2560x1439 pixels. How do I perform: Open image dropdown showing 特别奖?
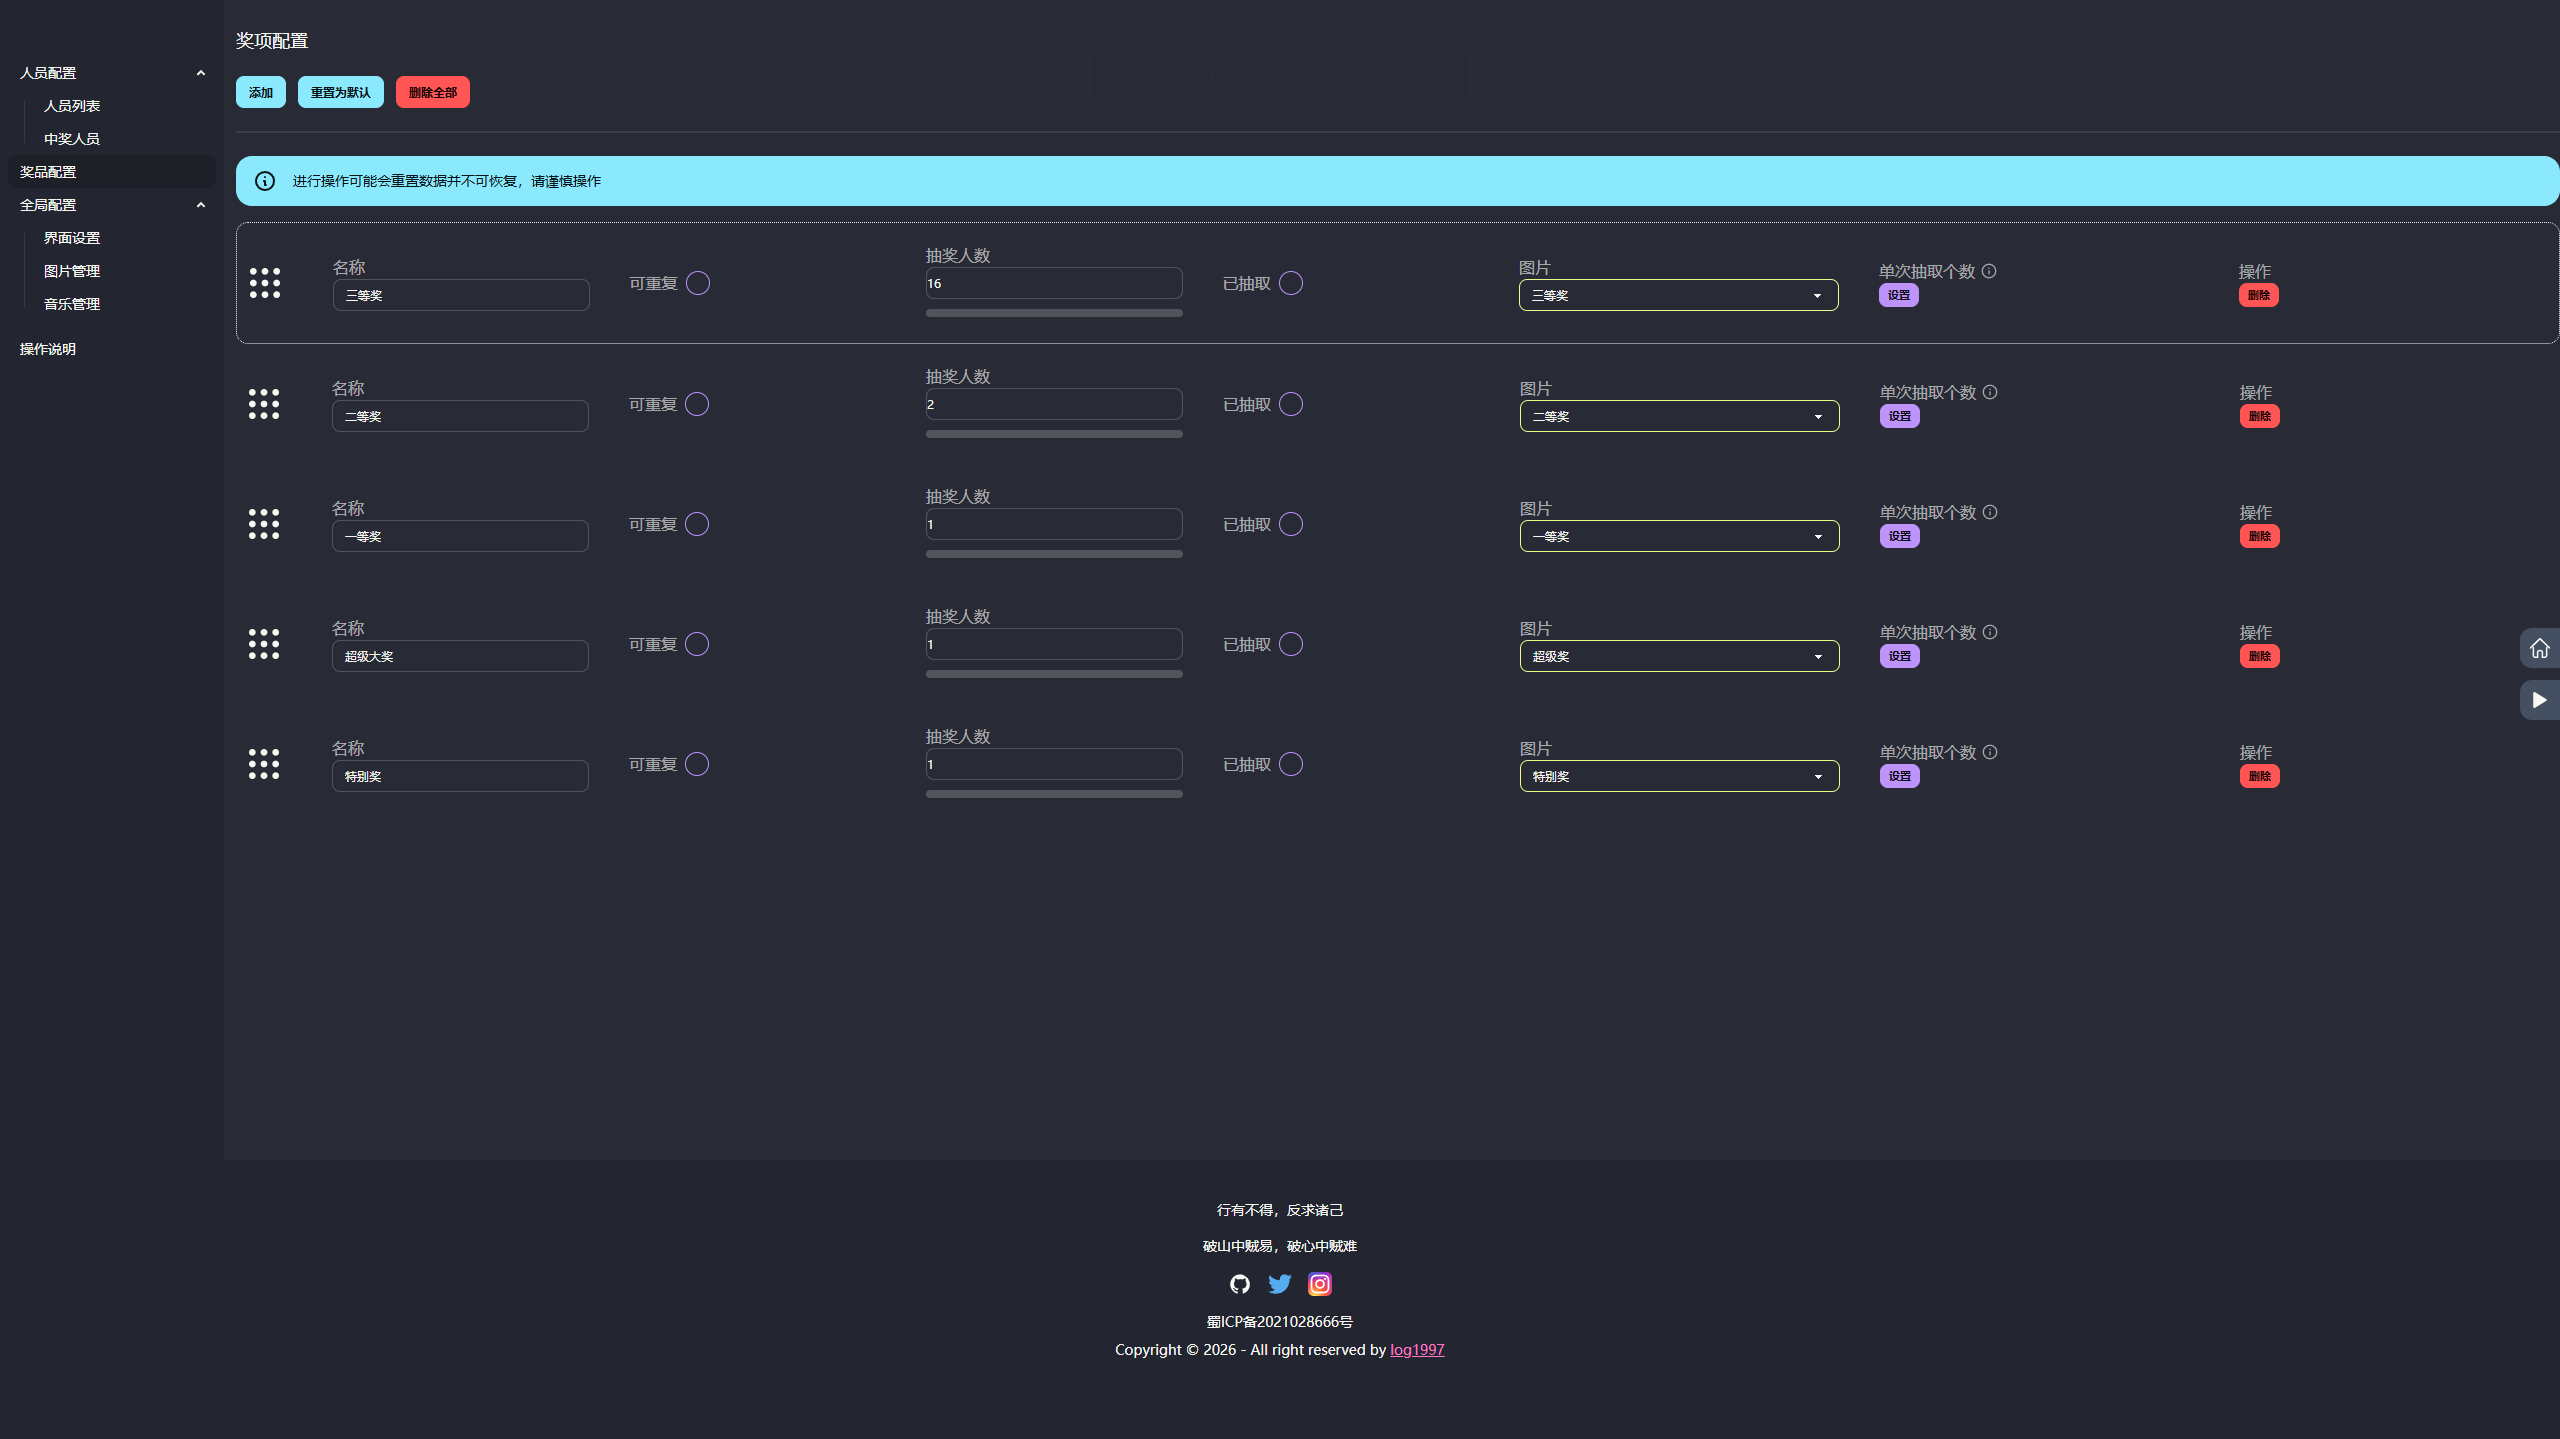pyautogui.click(x=1679, y=776)
